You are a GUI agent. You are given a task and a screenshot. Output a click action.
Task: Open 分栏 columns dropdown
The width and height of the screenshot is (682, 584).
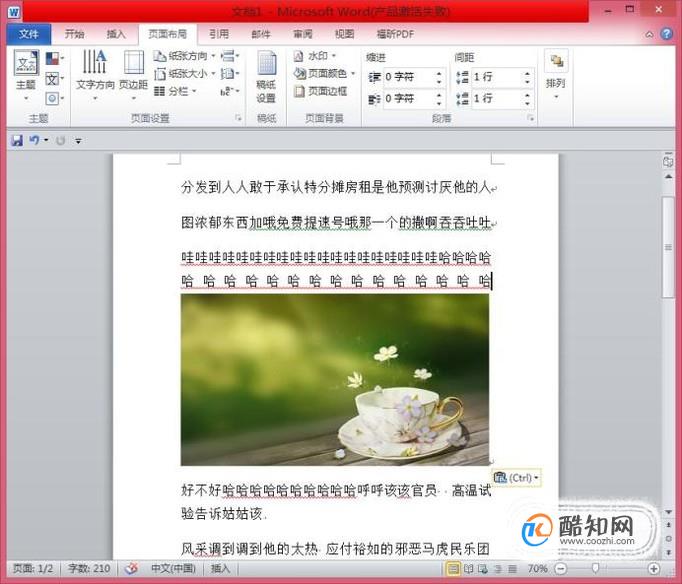pyautogui.click(x=175, y=91)
